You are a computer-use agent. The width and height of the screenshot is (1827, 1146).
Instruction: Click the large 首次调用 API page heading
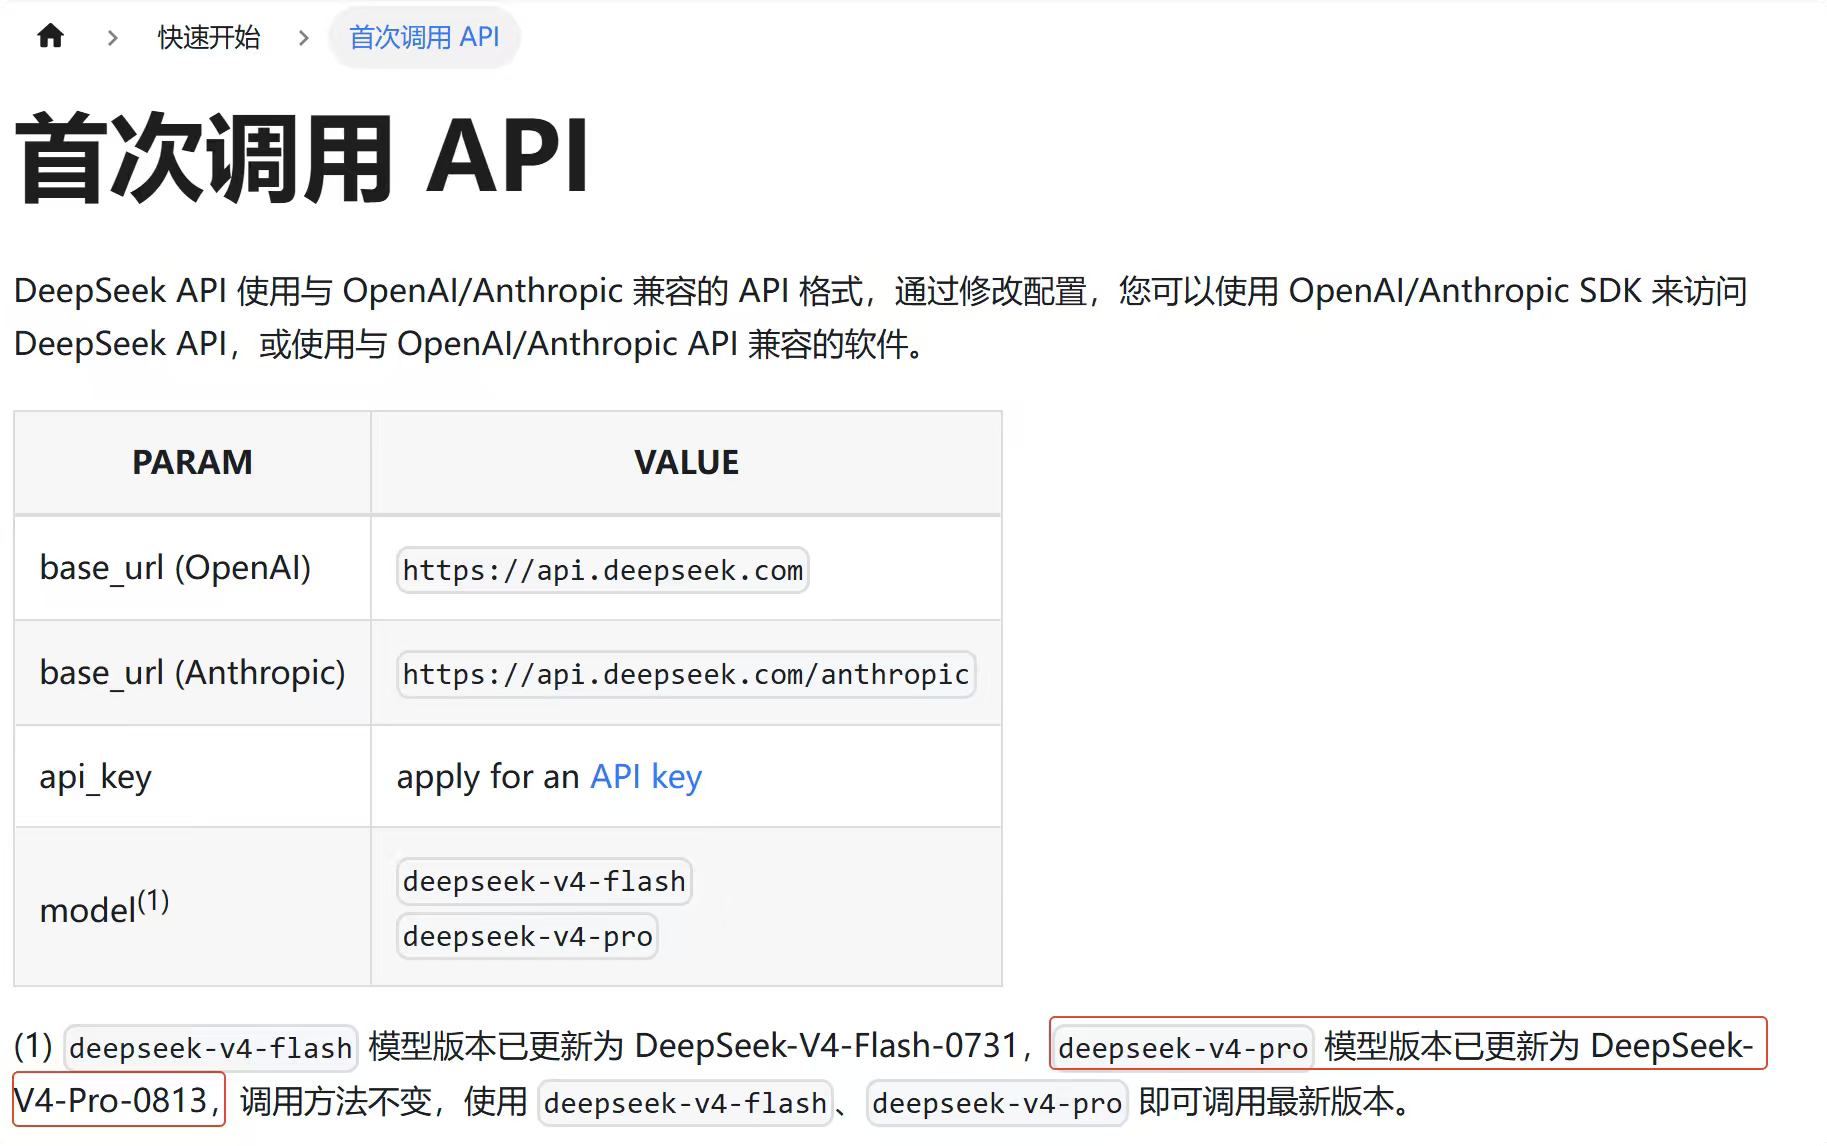[302, 158]
